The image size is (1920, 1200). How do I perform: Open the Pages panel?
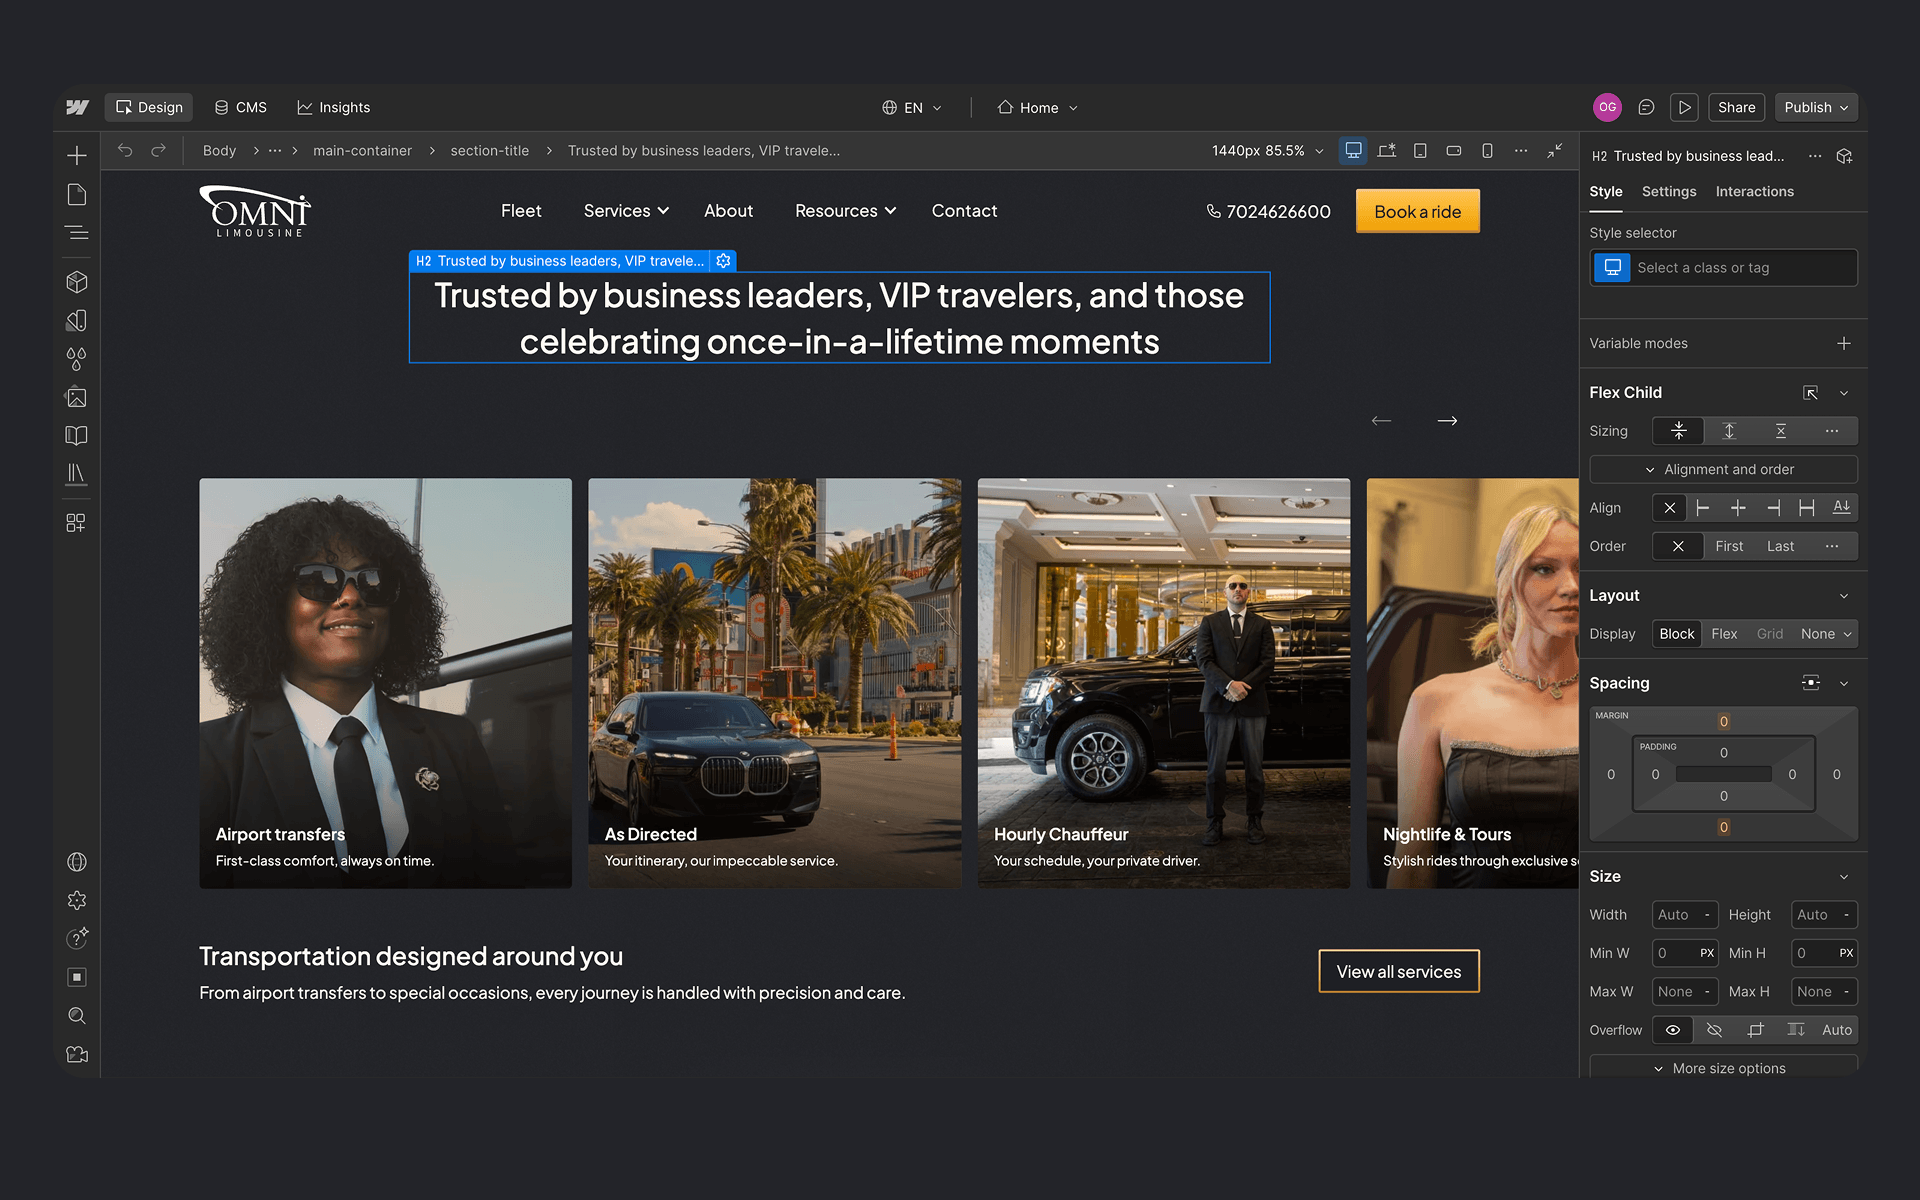click(x=77, y=194)
